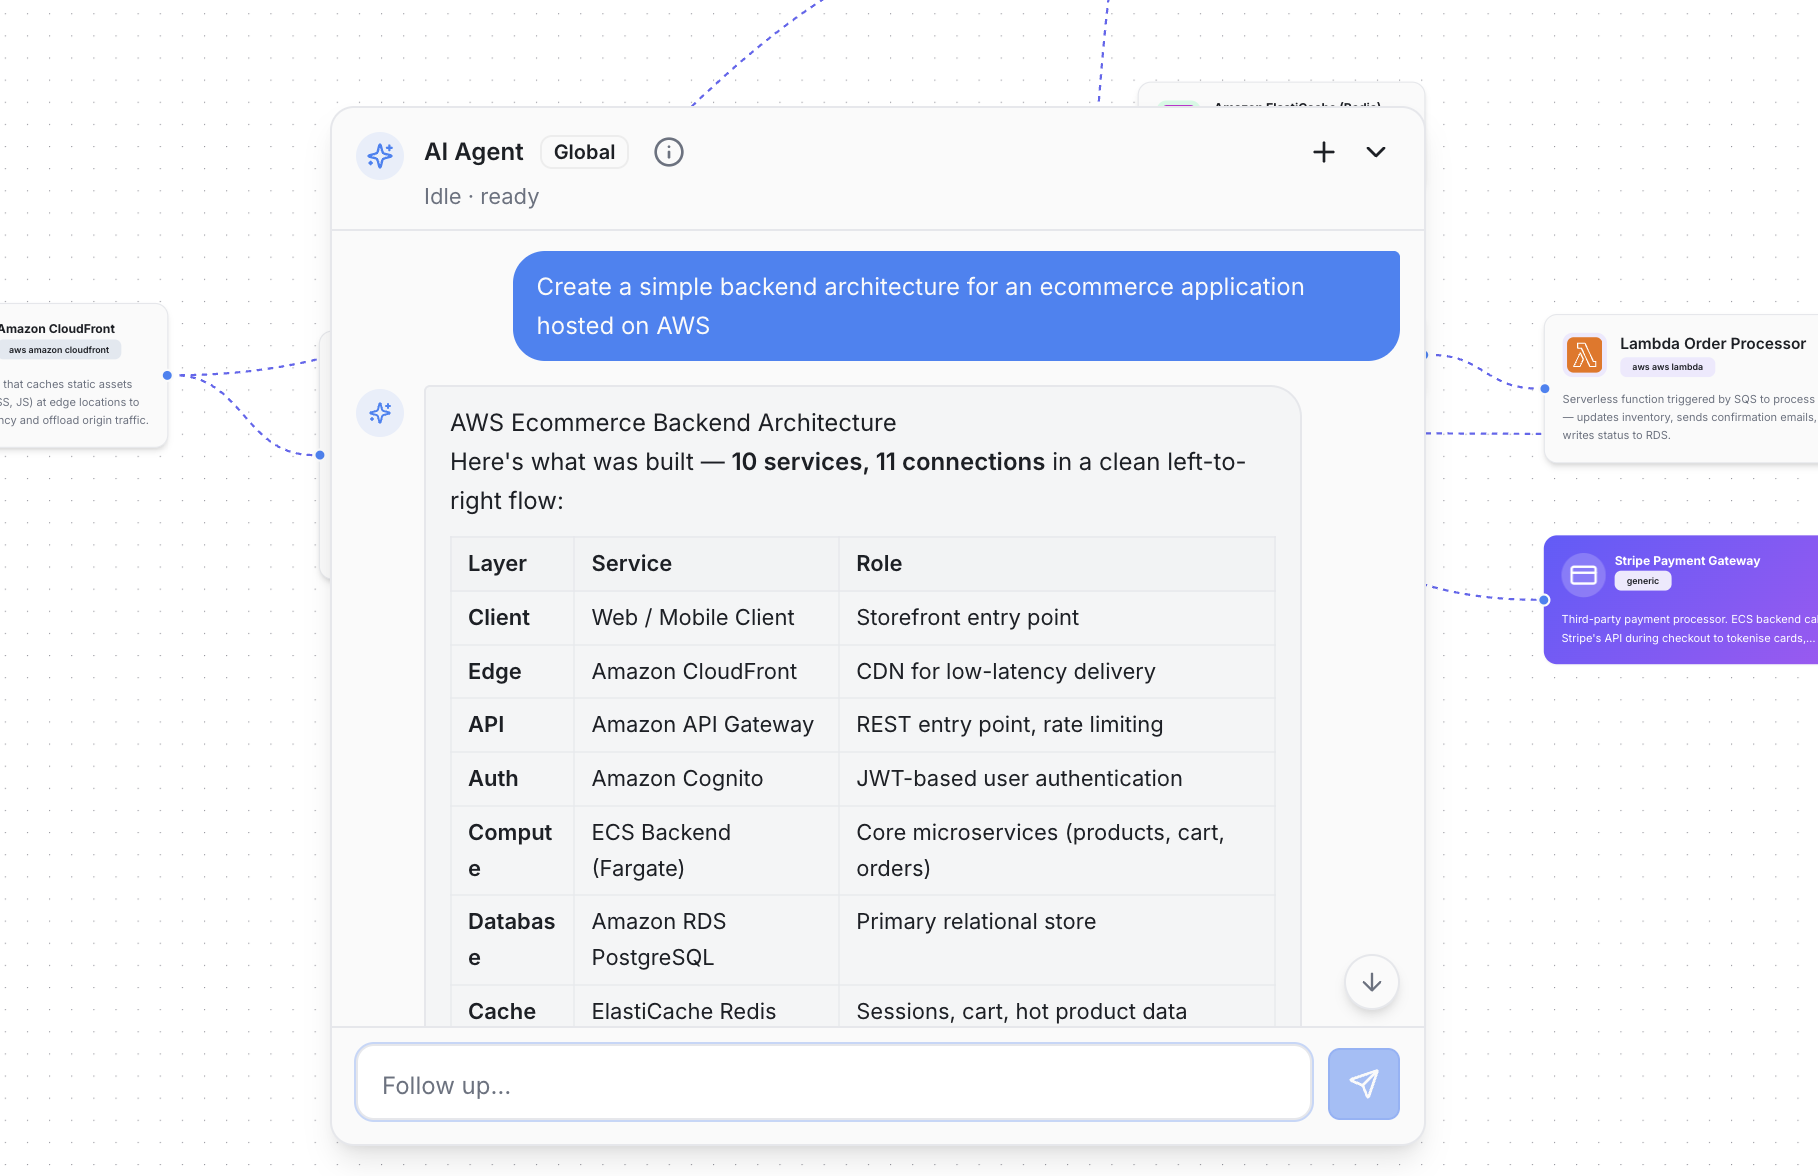Click the CloudFront node right connection handle
The image size is (1818, 1176).
pyautogui.click(x=167, y=376)
